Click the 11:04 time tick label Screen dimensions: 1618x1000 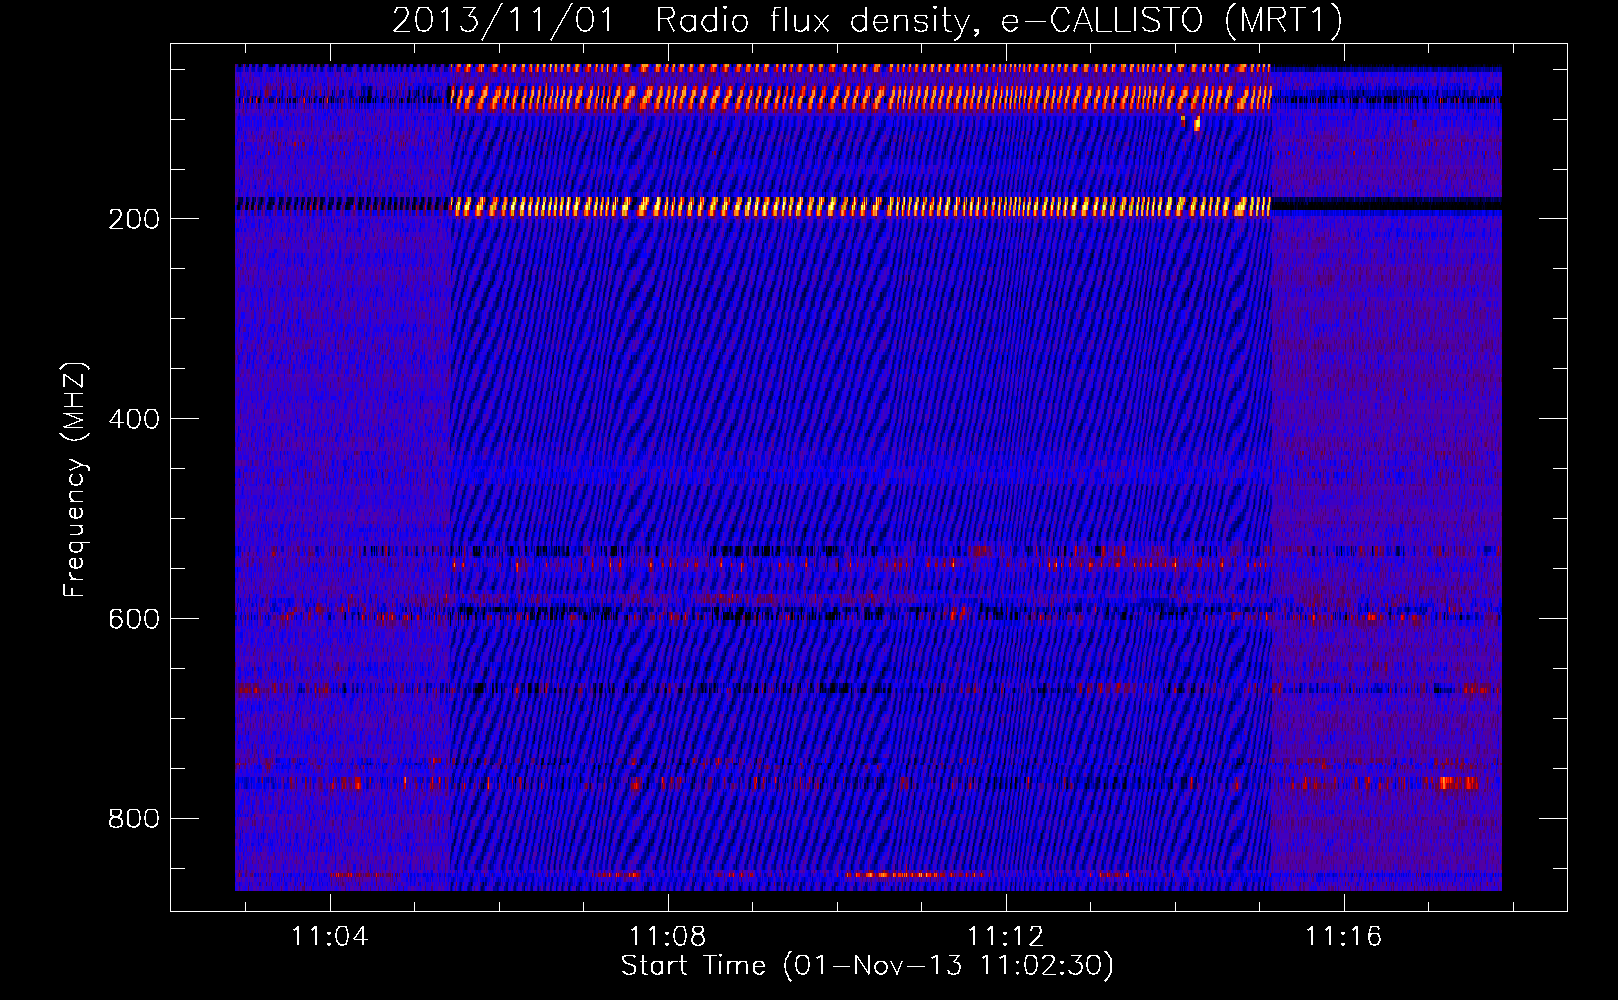(330, 936)
